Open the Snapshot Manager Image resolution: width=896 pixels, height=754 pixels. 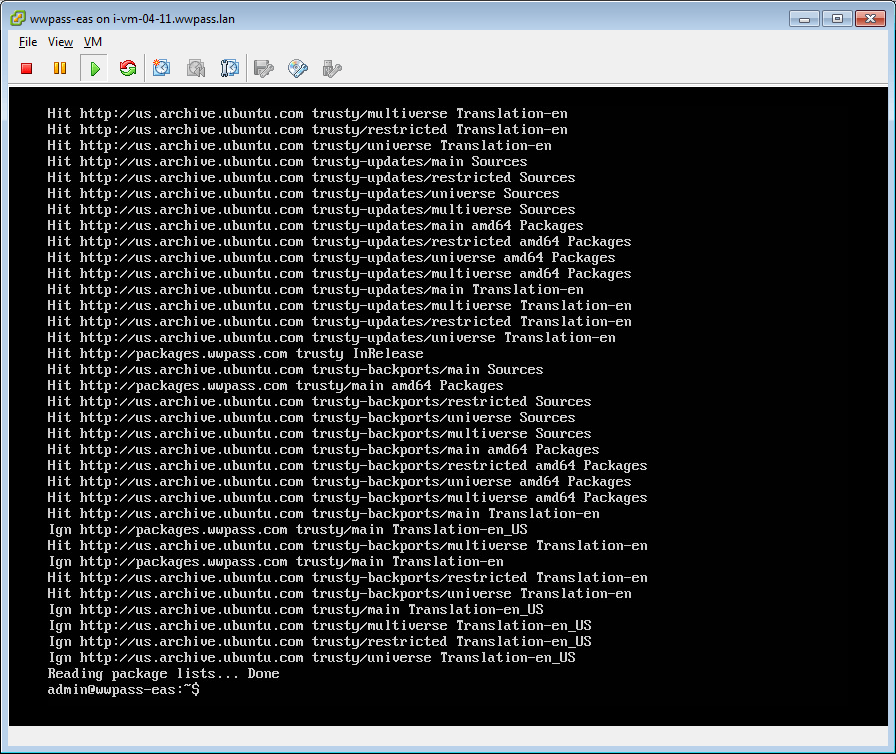coord(231,68)
